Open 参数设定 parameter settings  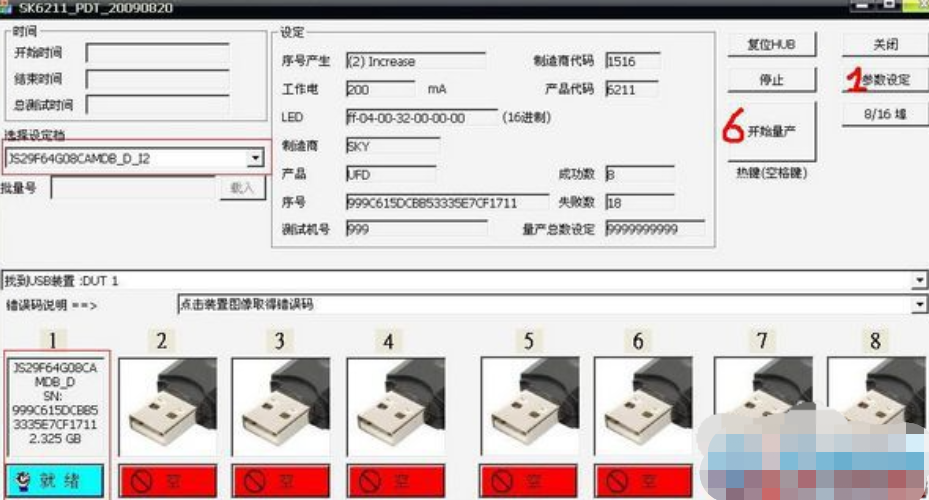pyautogui.click(x=884, y=80)
